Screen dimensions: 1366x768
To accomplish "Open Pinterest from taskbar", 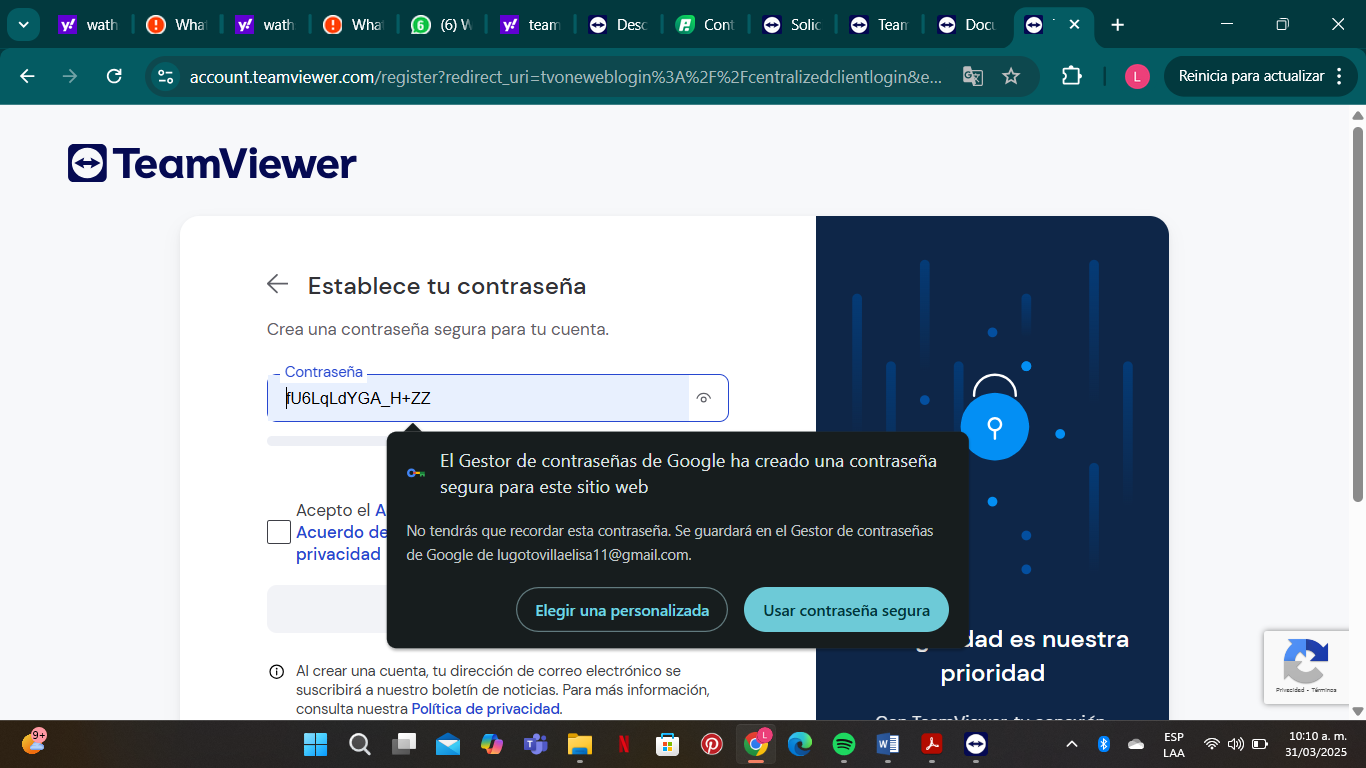I will (712, 744).
